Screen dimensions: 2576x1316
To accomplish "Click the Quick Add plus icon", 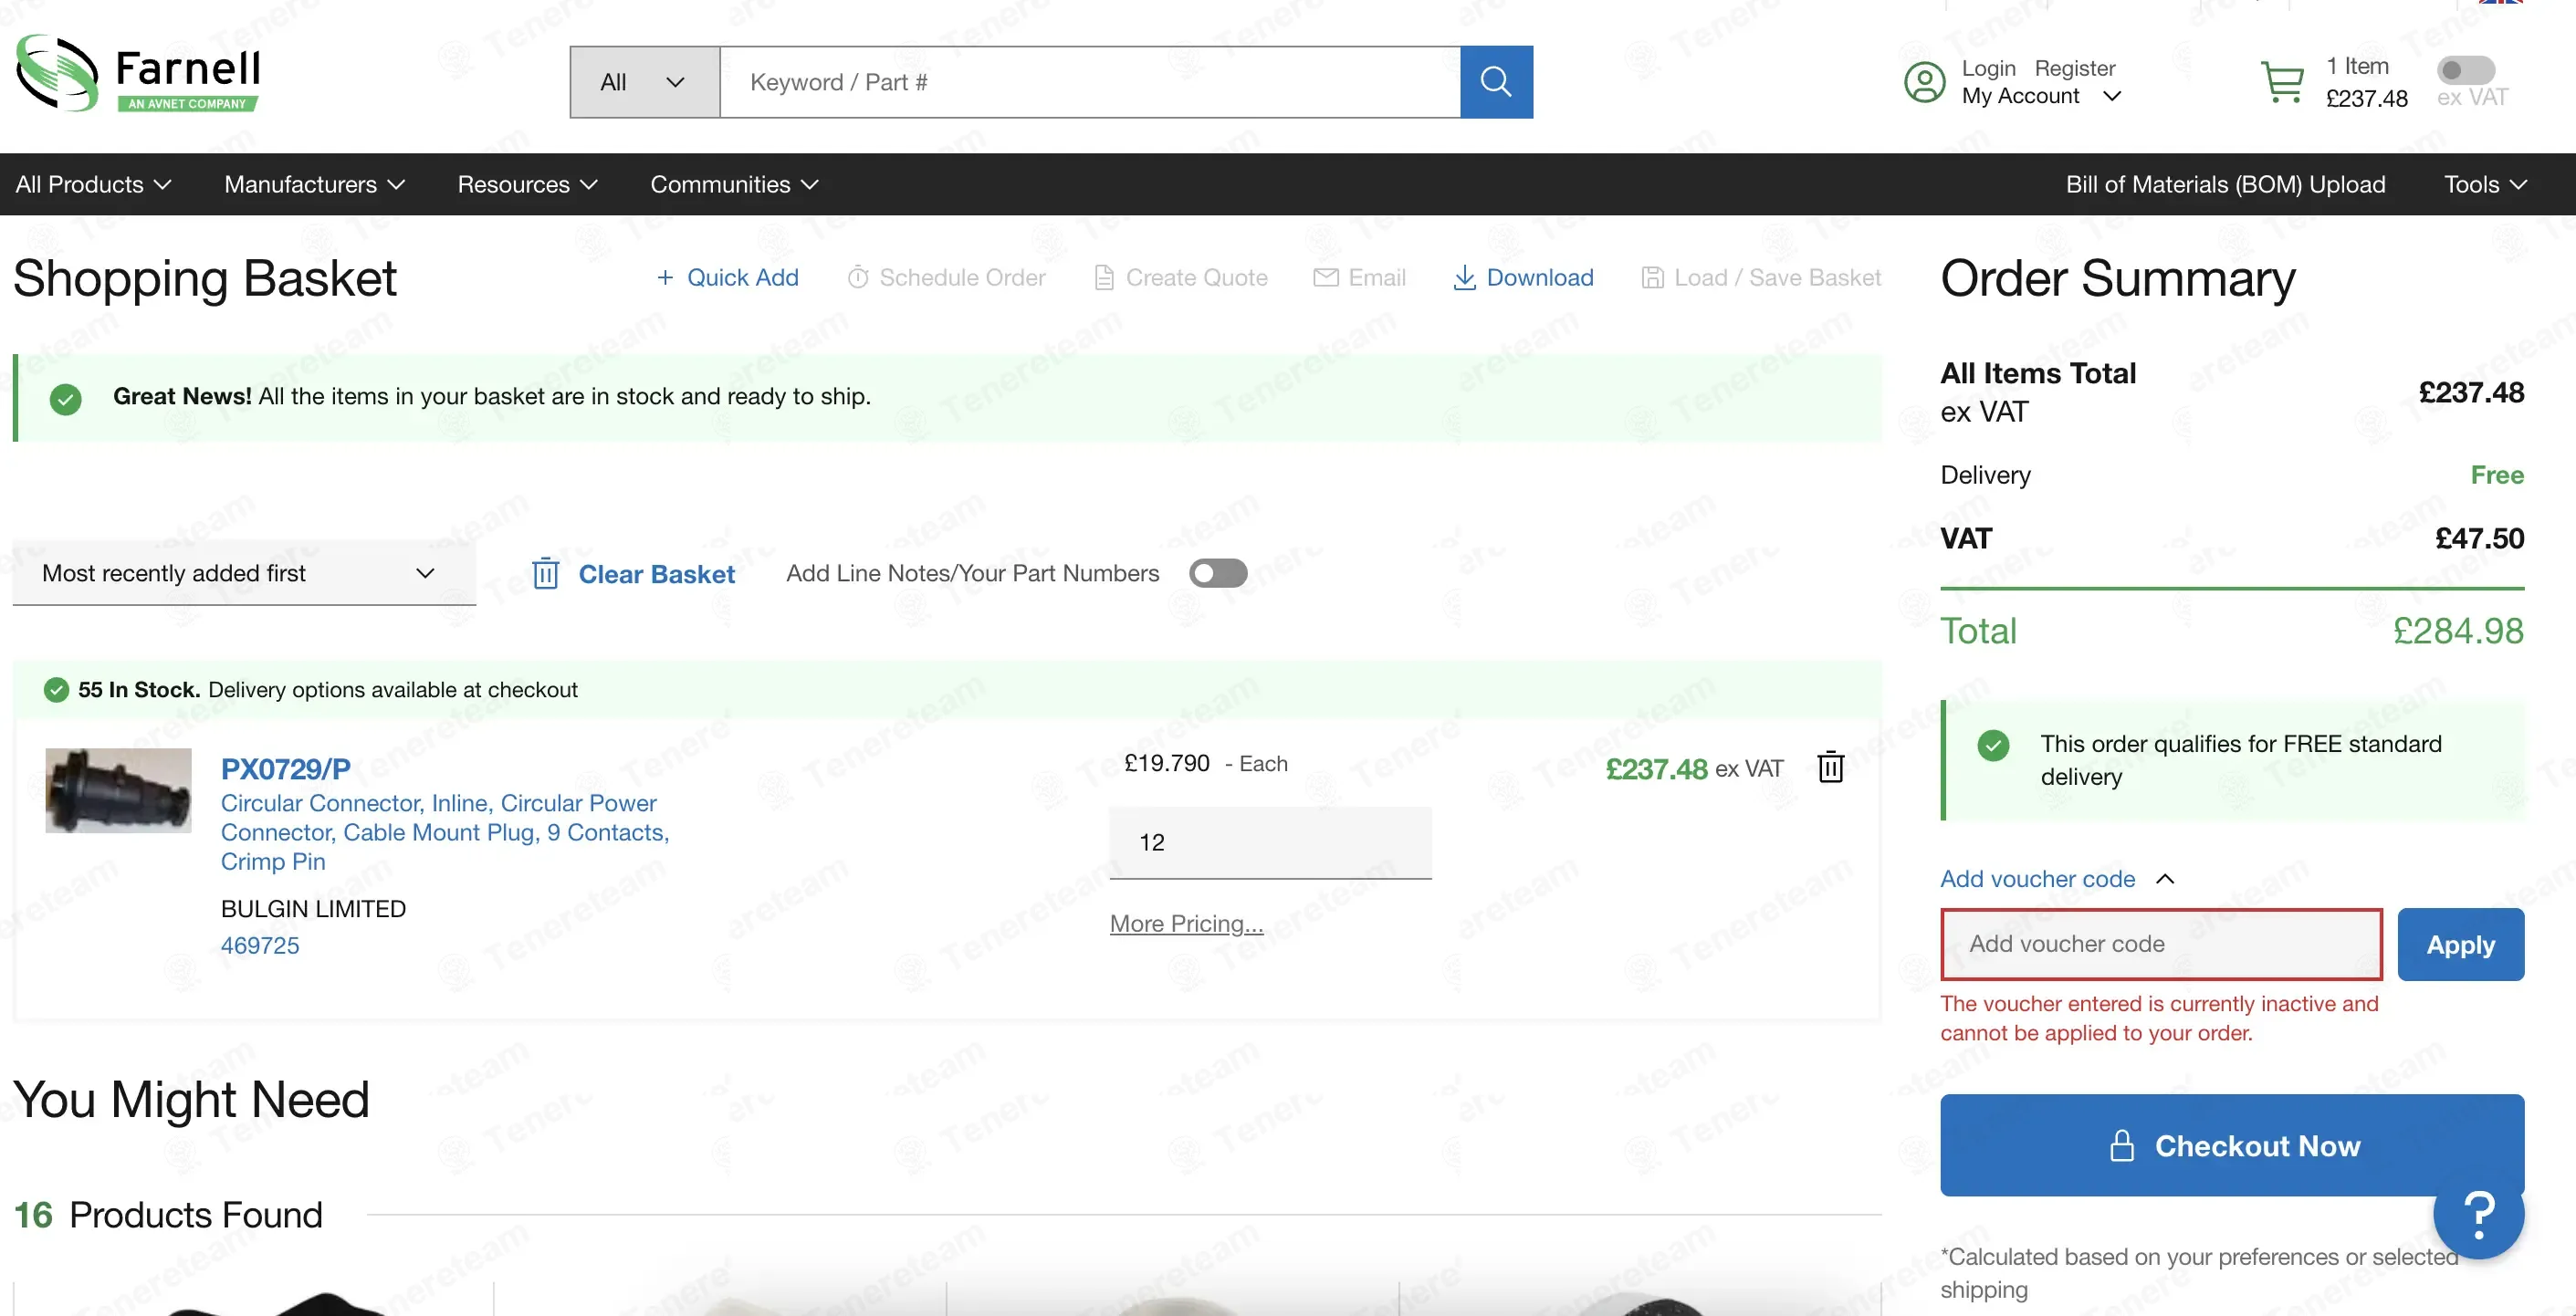I will [665, 278].
